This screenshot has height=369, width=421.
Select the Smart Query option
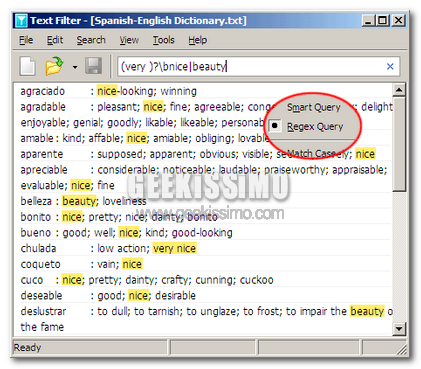coord(314,107)
